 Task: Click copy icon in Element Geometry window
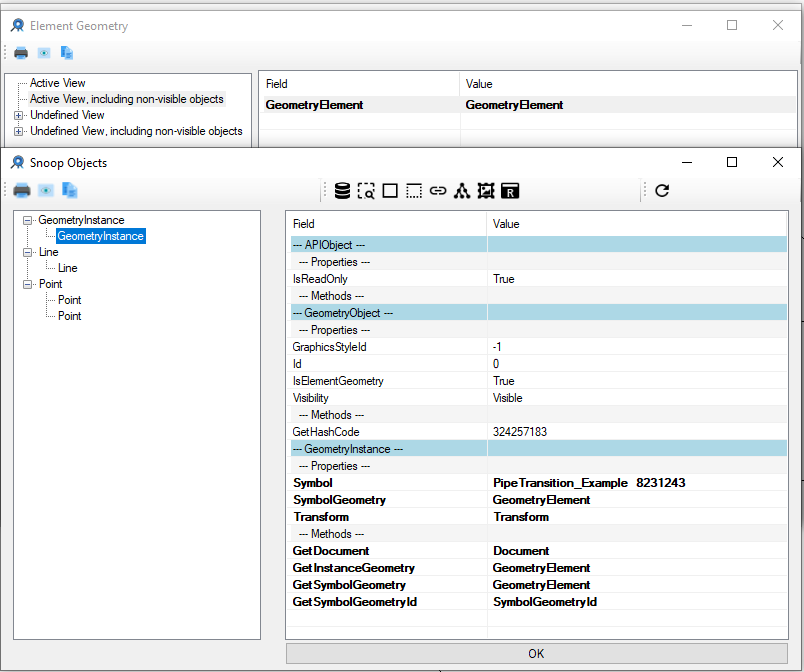click(x=67, y=53)
